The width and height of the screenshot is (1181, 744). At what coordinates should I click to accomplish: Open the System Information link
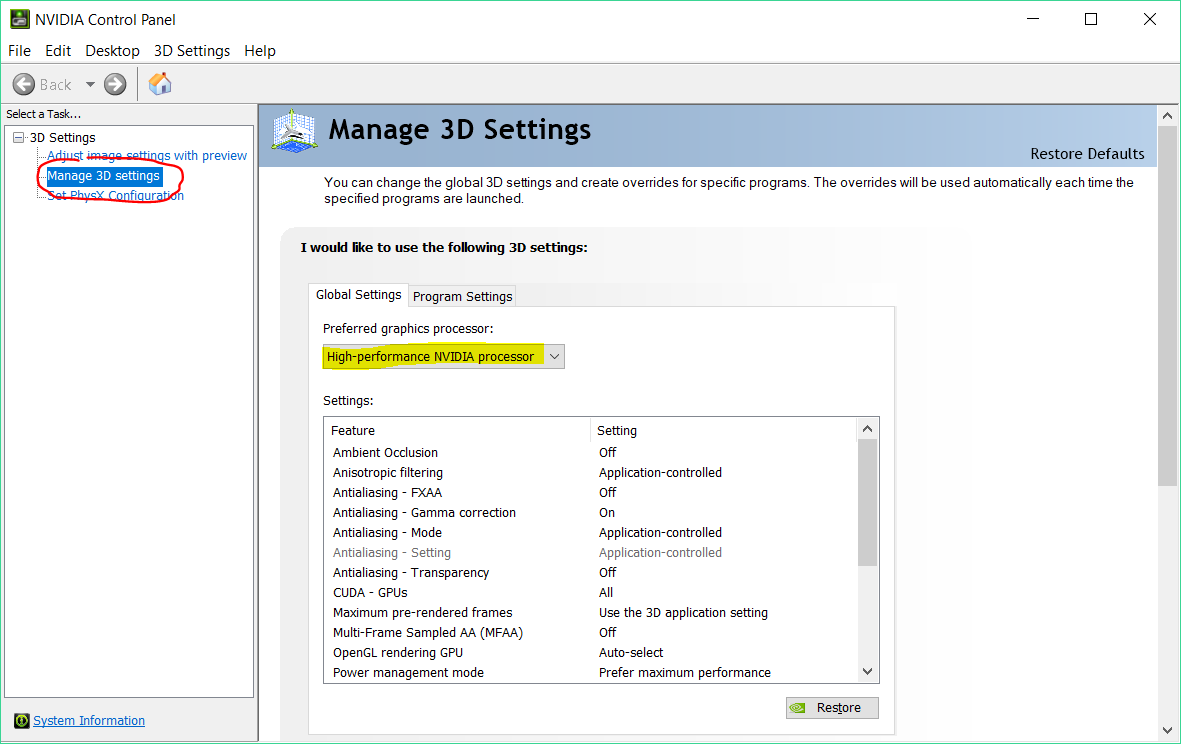point(89,721)
